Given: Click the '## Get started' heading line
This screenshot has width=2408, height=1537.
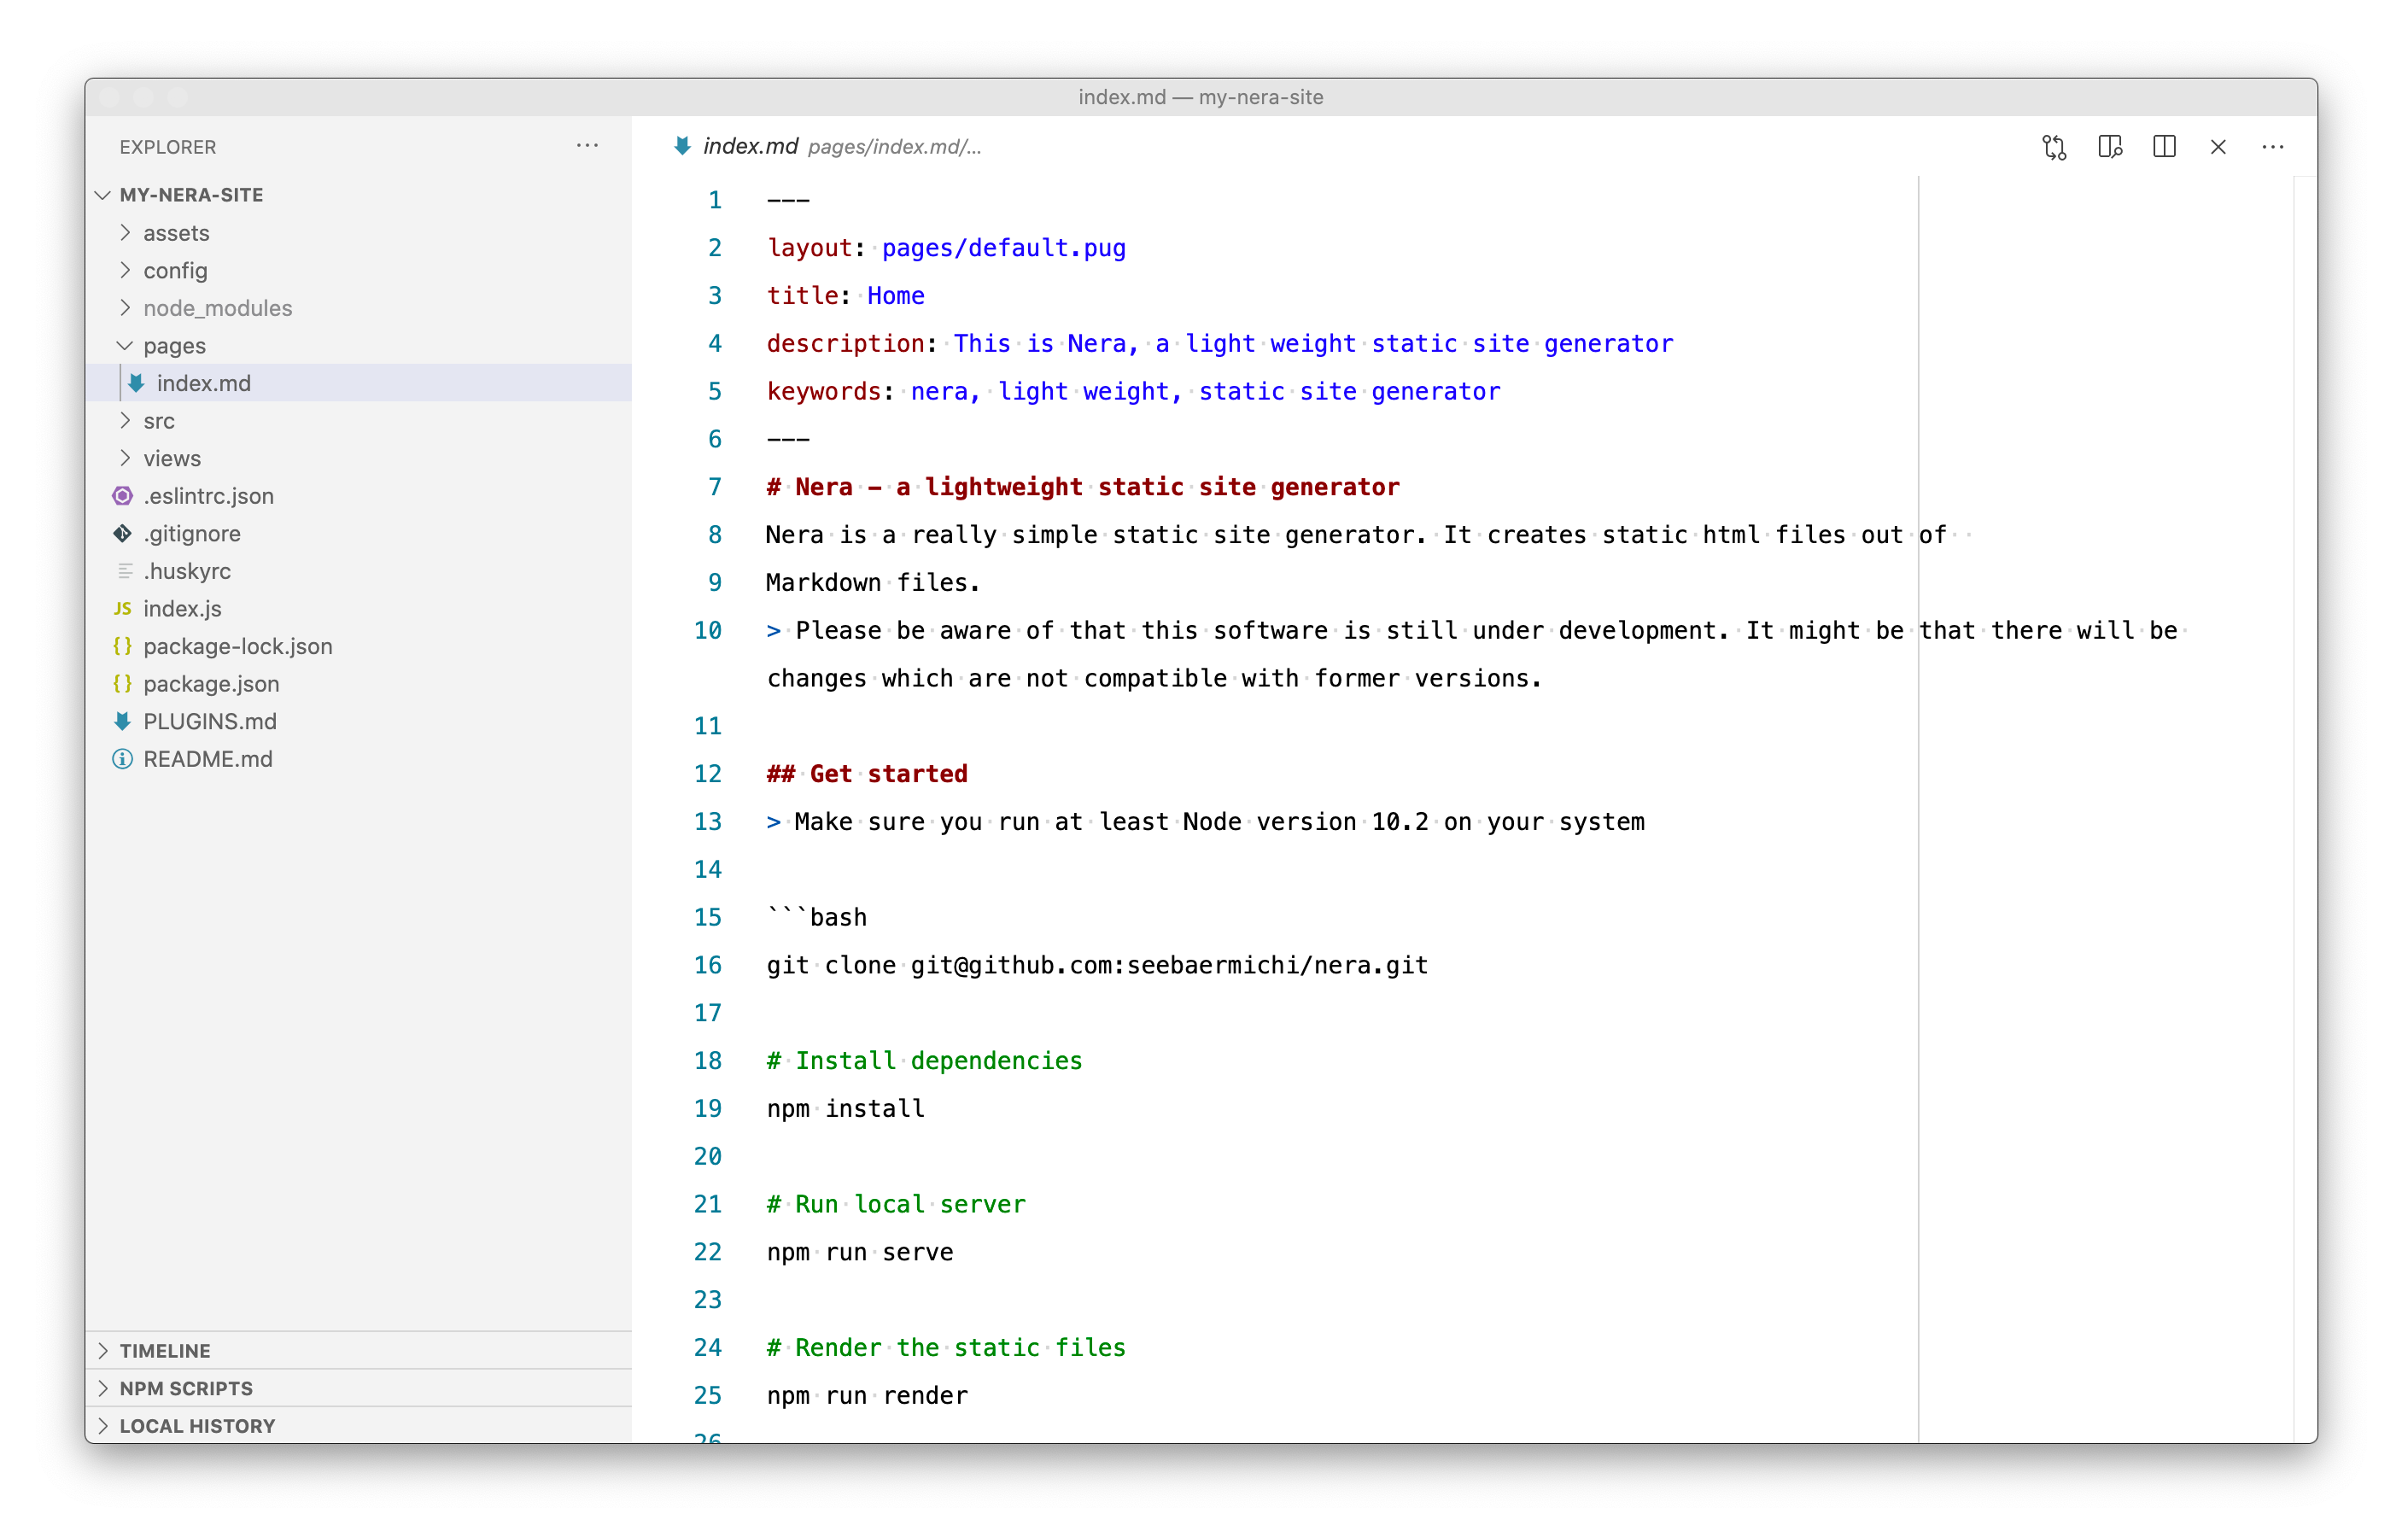Looking at the screenshot, I should 867,774.
